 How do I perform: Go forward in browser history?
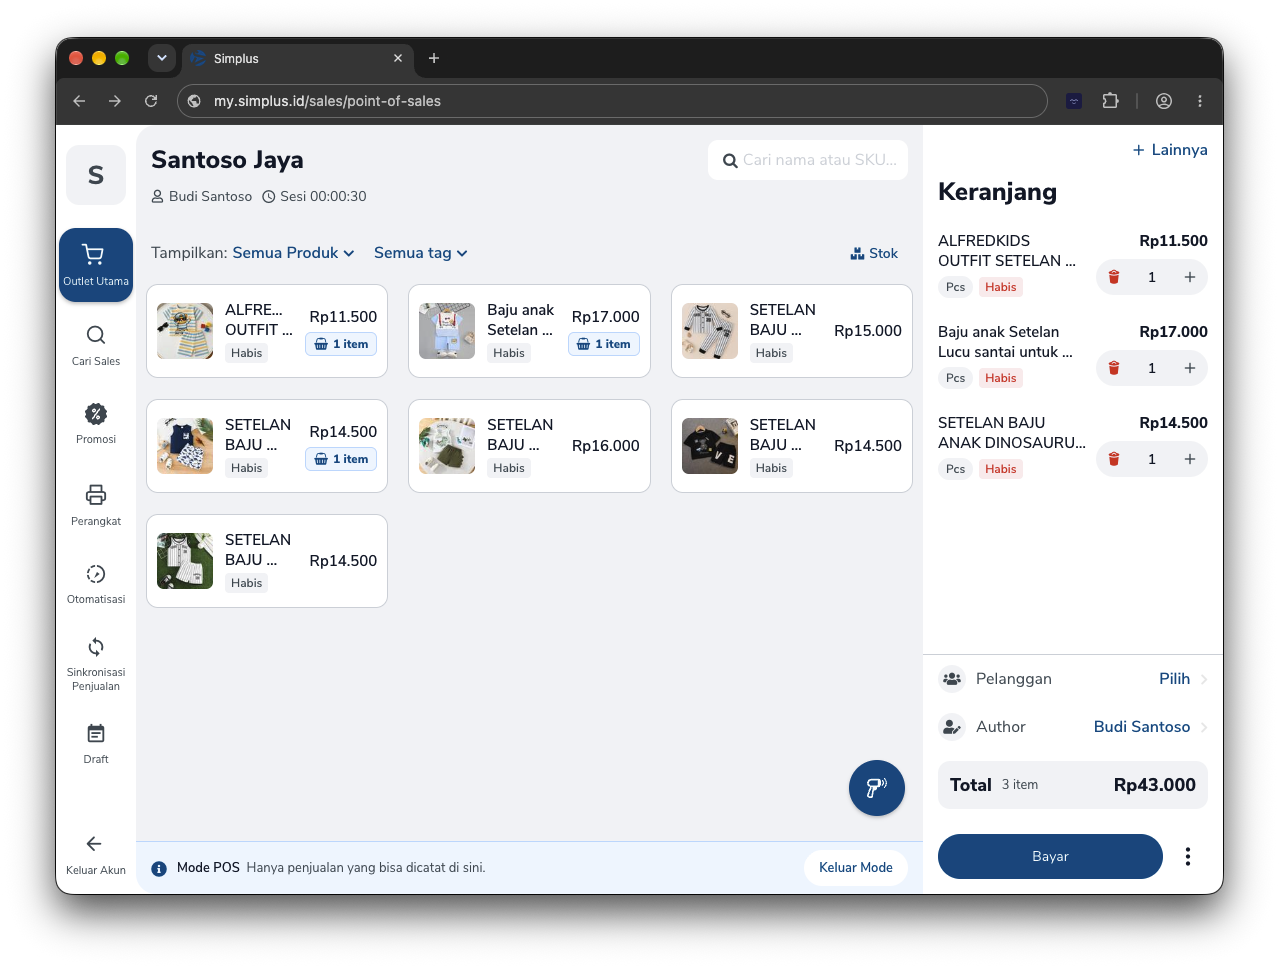tap(115, 101)
